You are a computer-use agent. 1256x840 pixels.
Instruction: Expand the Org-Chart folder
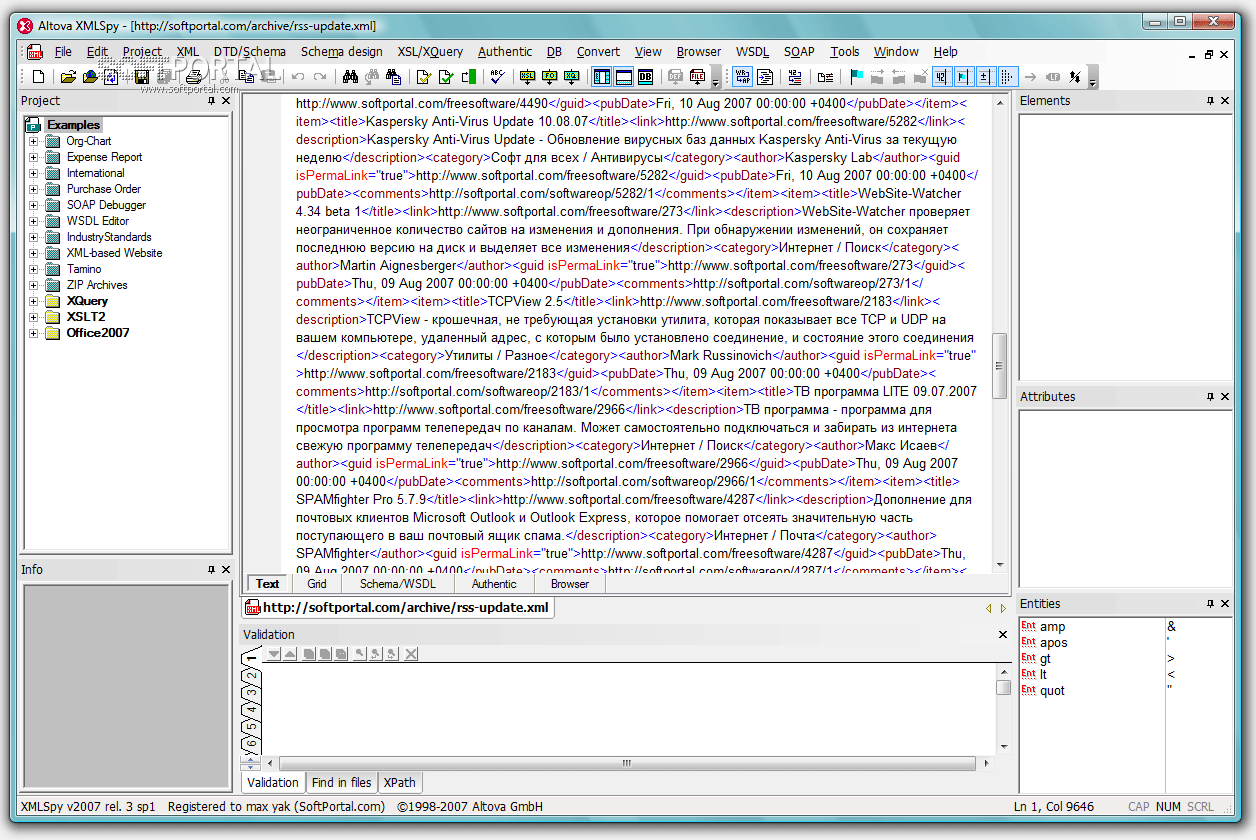tap(33, 141)
